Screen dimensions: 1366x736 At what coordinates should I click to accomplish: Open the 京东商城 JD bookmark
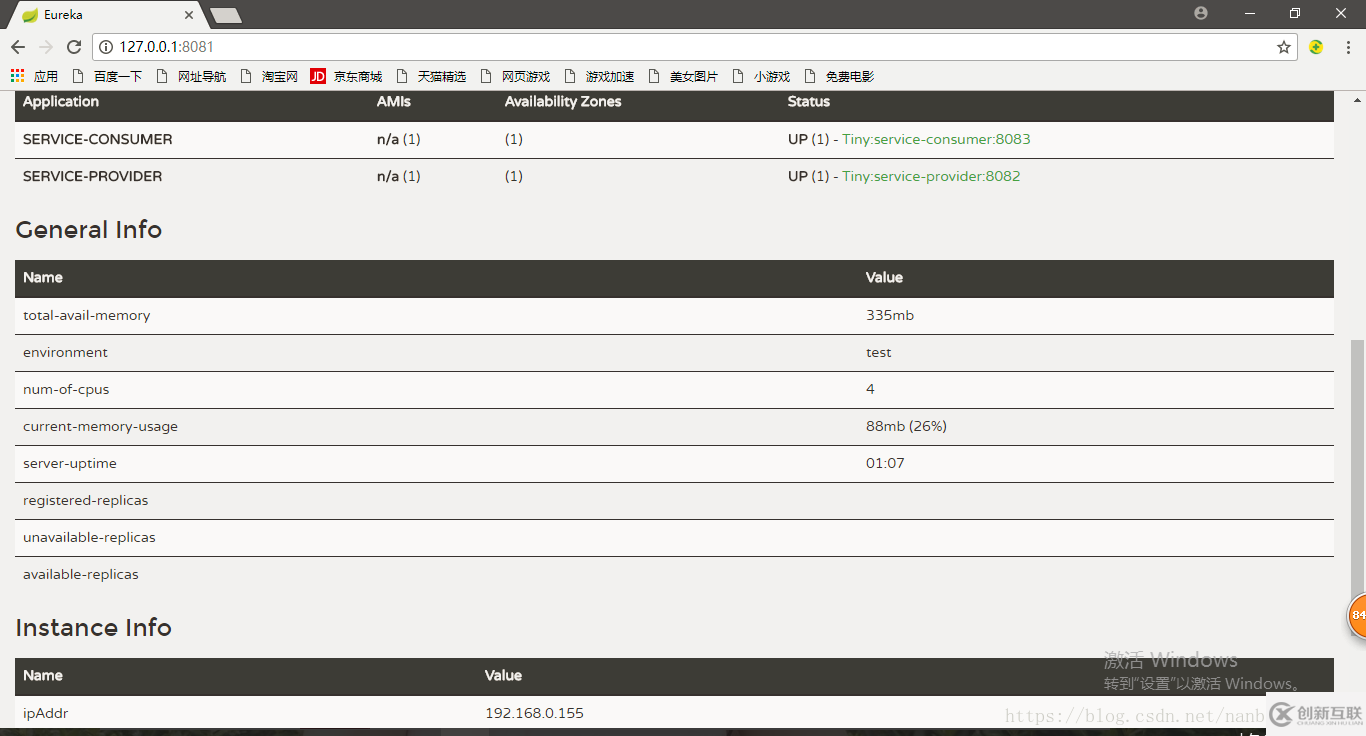pos(346,76)
